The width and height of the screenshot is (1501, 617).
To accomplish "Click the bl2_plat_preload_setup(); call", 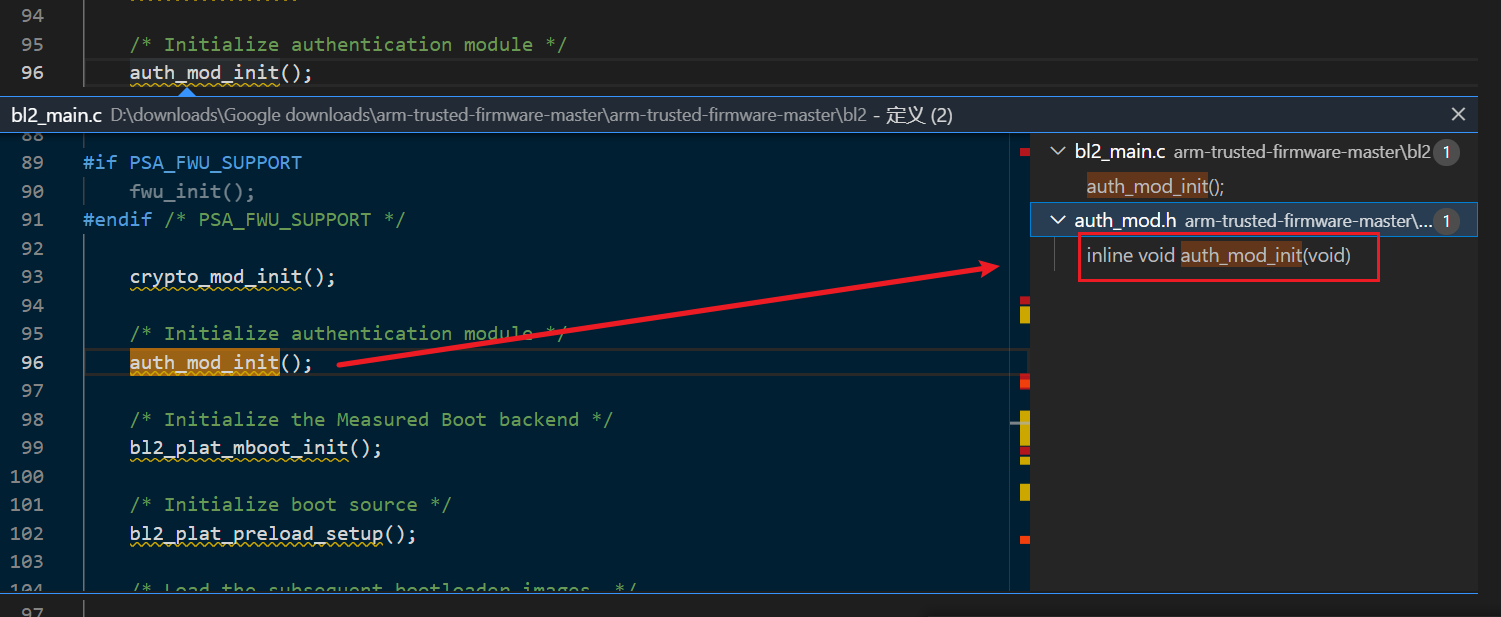I will point(273,534).
